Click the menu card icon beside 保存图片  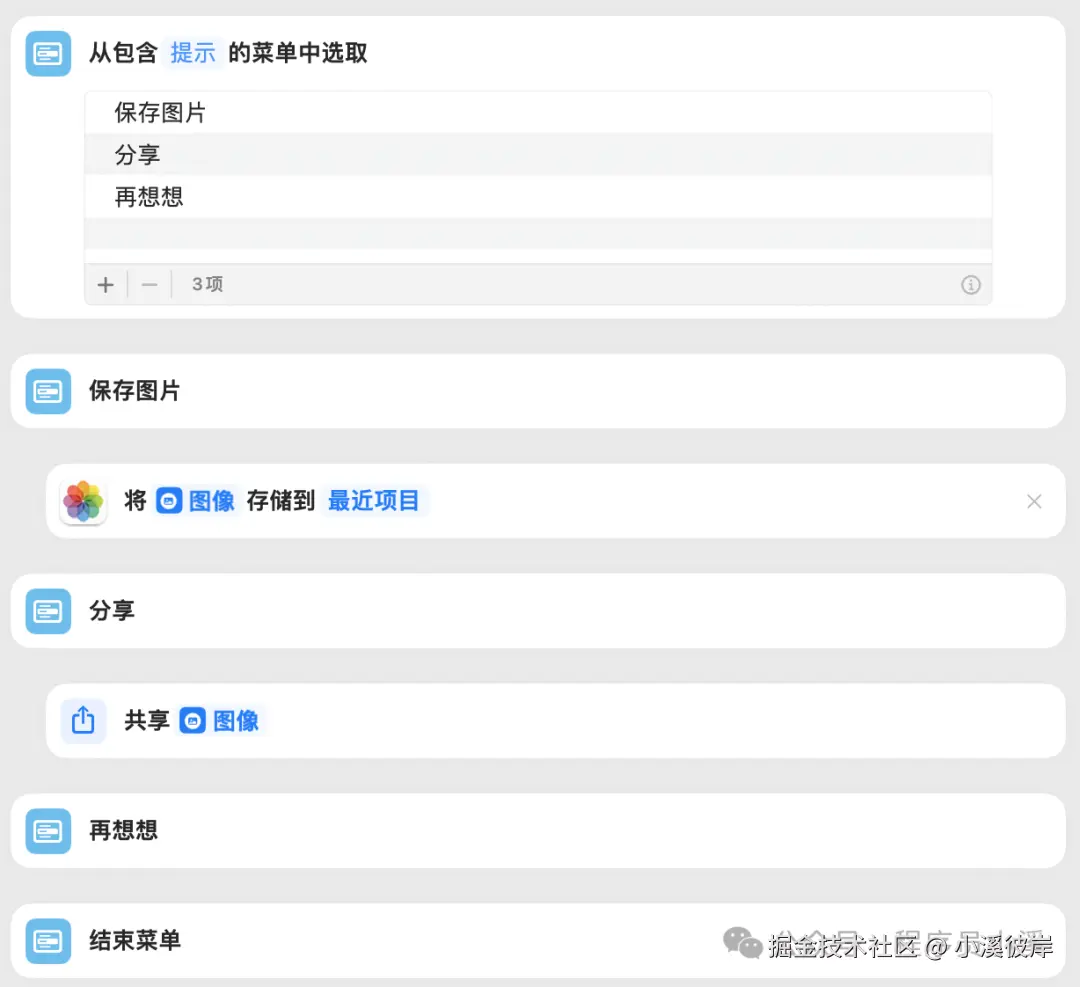pos(47,390)
